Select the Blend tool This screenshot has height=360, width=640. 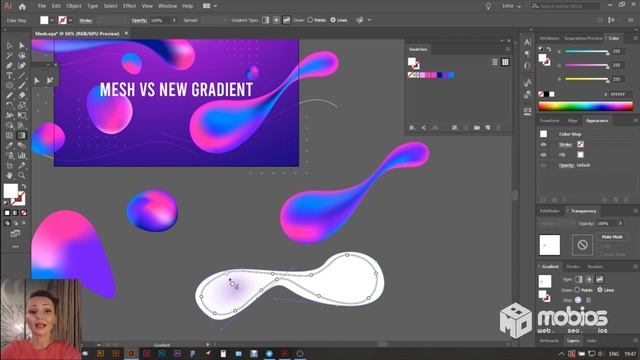pyautogui.click(x=22, y=146)
